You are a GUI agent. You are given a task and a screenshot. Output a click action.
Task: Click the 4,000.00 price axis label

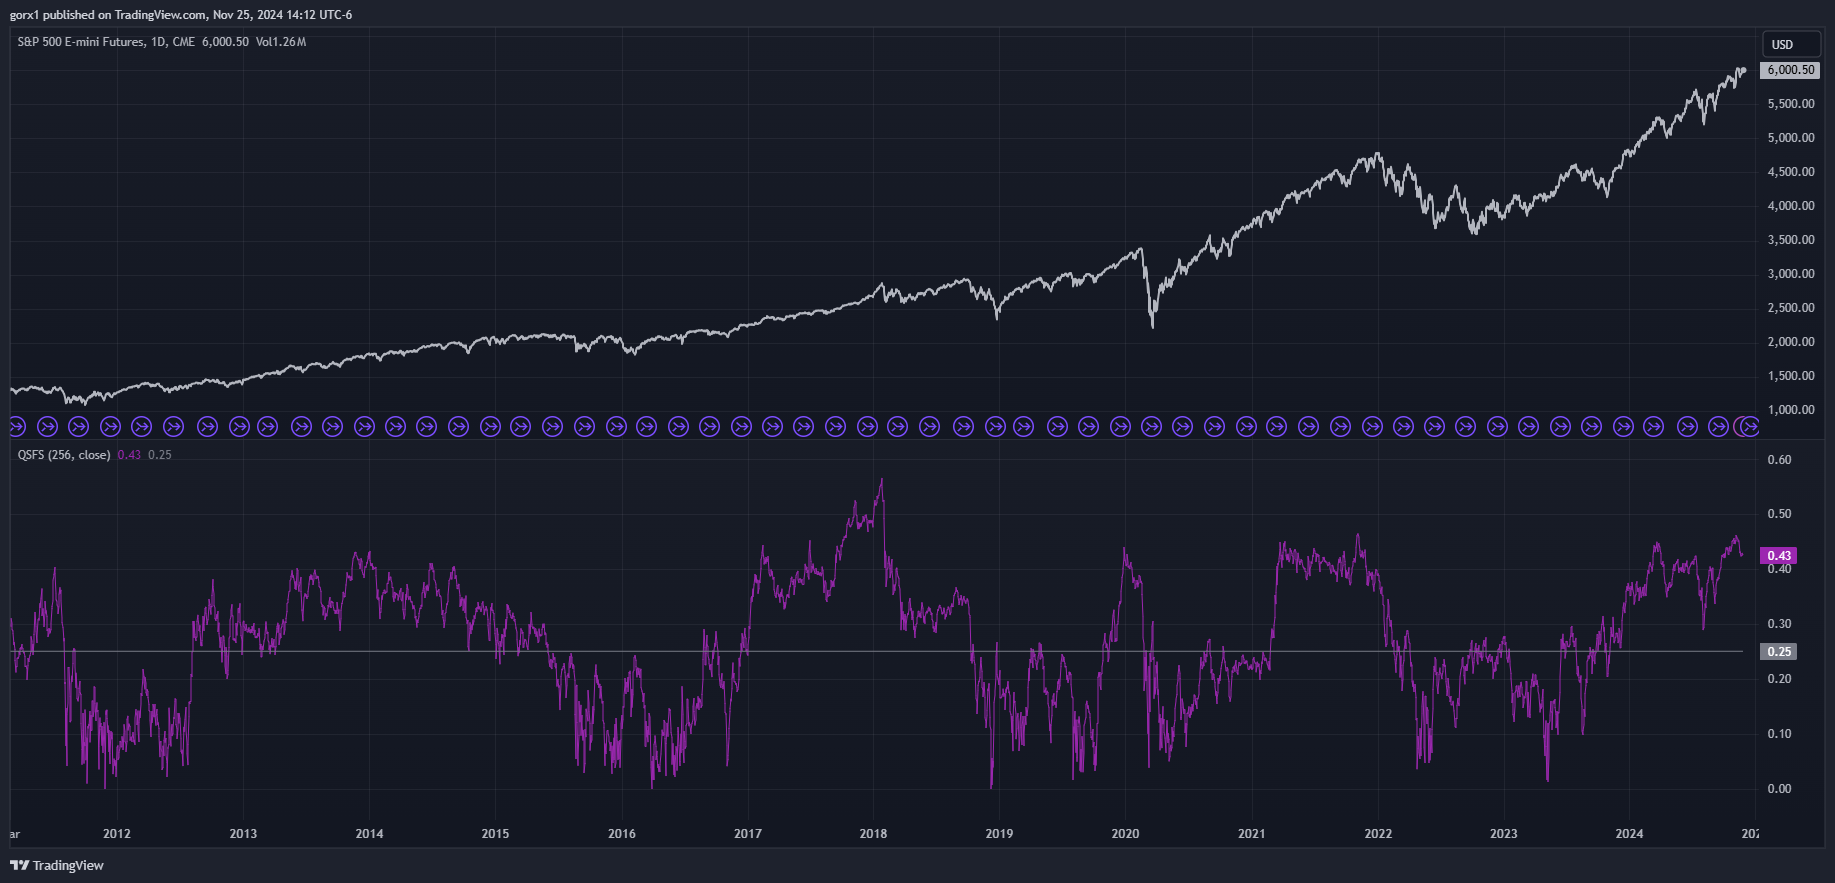pyautogui.click(x=1791, y=206)
